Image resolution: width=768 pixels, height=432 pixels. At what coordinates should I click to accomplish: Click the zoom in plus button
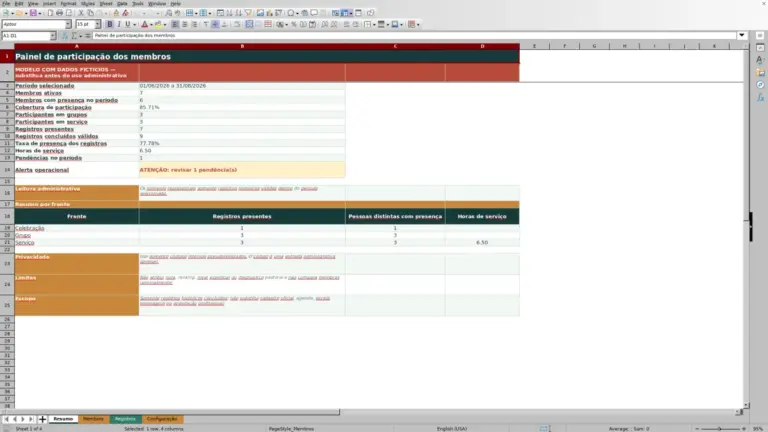click(744, 429)
